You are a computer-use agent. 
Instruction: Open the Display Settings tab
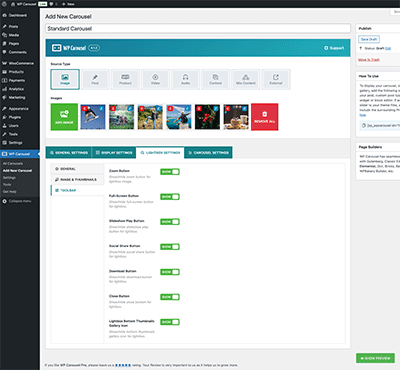[114, 153]
